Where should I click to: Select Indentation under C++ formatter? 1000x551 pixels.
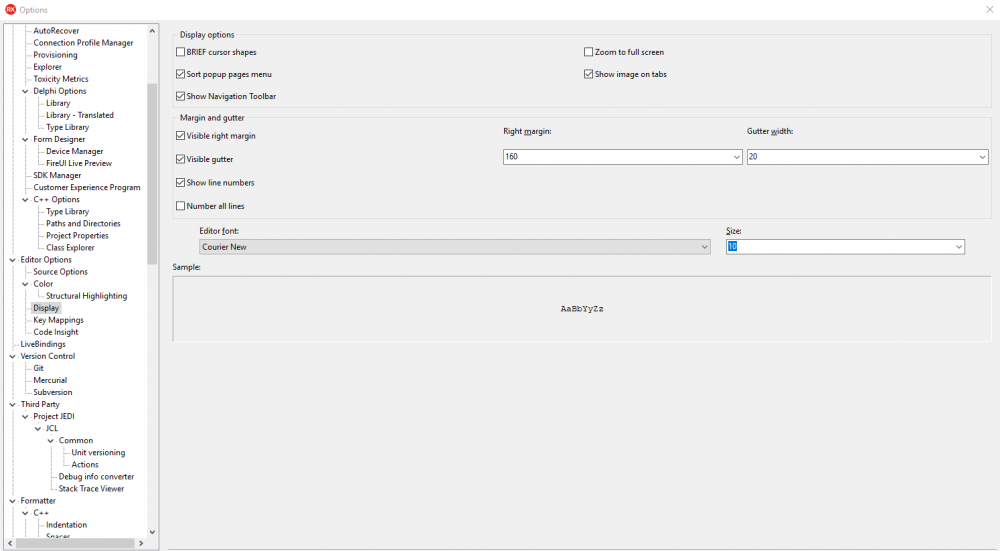pos(66,525)
